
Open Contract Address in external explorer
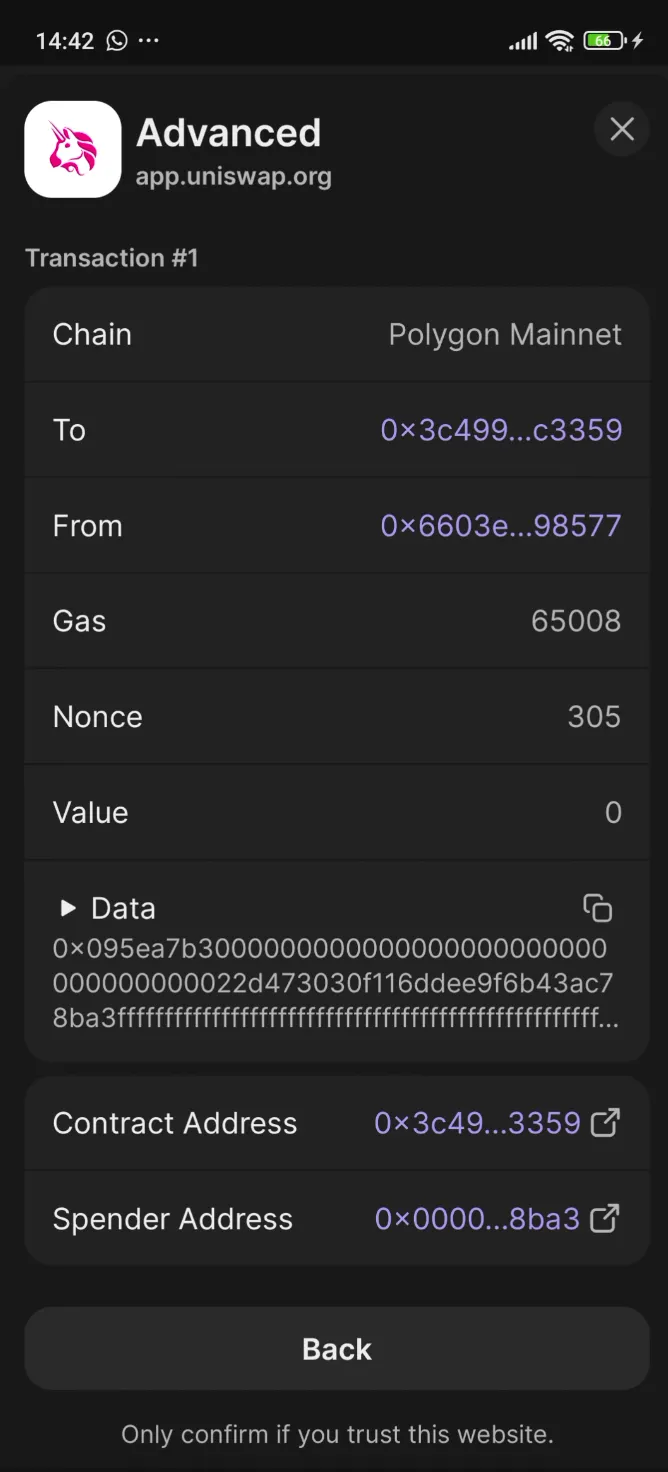coord(605,1122)
